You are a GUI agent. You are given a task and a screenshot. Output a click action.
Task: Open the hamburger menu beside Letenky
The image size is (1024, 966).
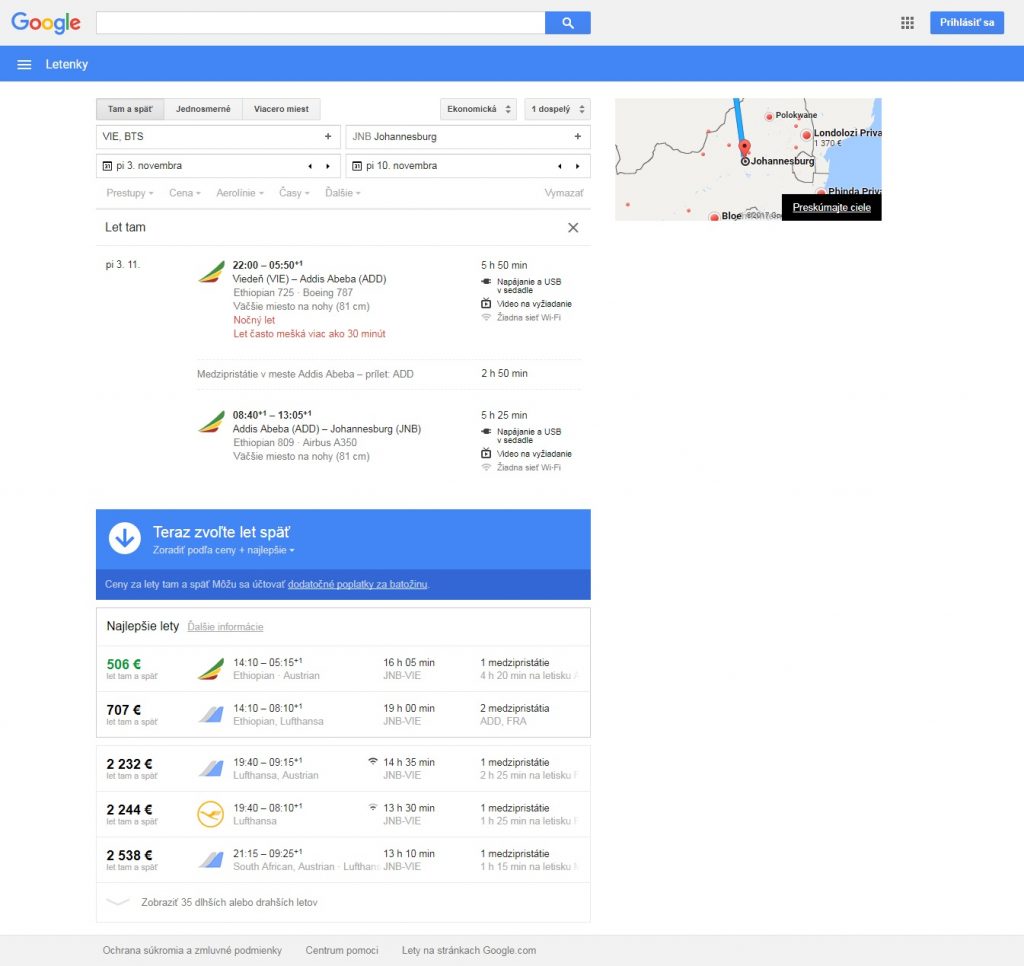click(x=24, y=64)
